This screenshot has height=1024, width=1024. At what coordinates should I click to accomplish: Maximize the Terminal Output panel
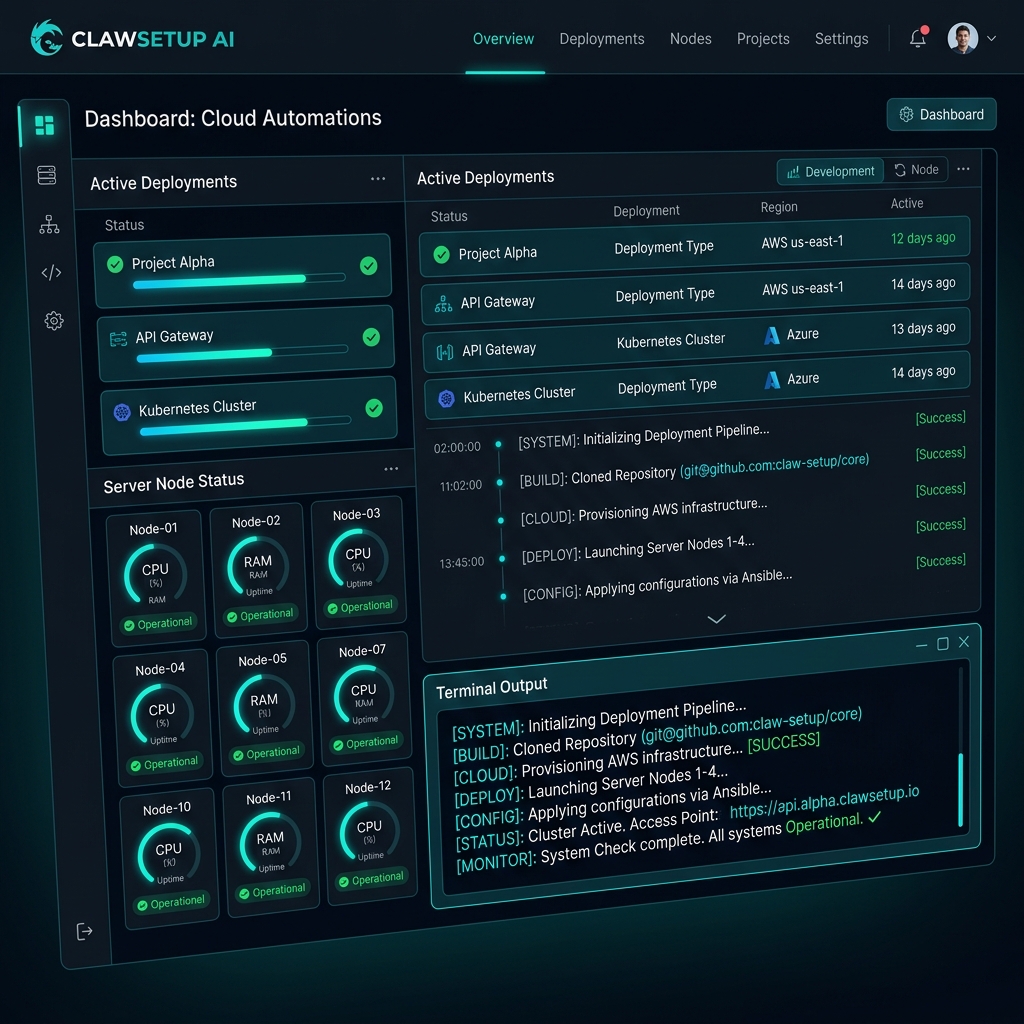pos(942,644)
